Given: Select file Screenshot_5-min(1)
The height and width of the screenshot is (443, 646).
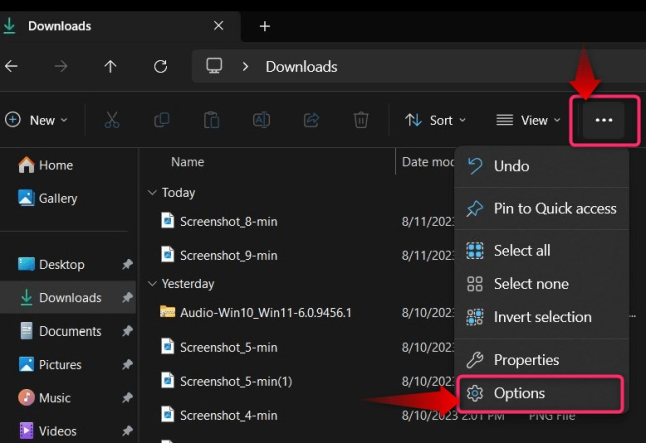Looking at the screenshot, I should 227,381.
